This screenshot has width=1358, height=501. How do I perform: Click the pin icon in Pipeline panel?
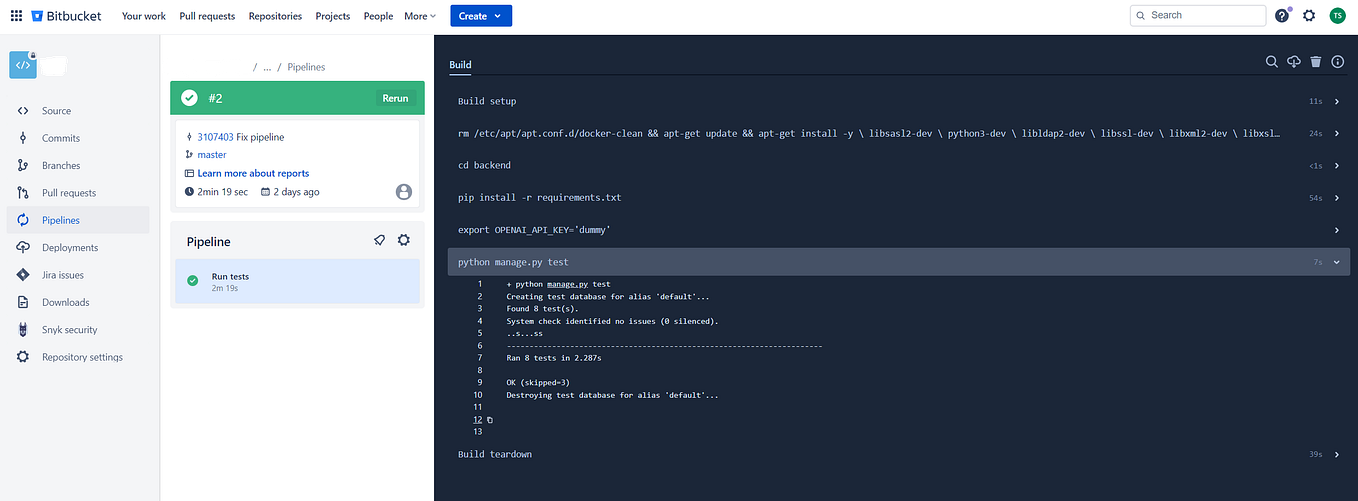tap(380, 240)
